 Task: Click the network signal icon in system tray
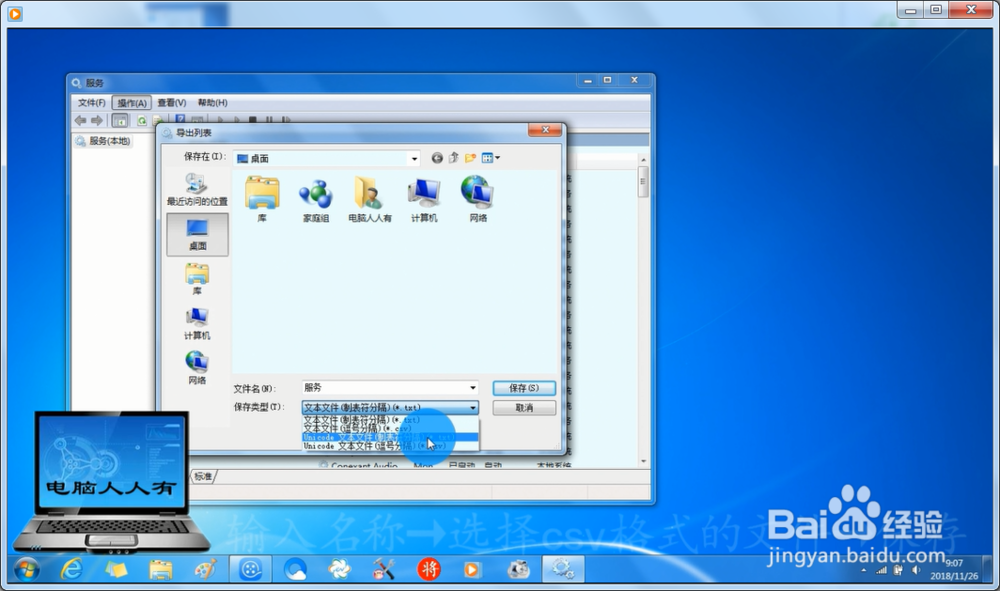click(x=882, y=571)
